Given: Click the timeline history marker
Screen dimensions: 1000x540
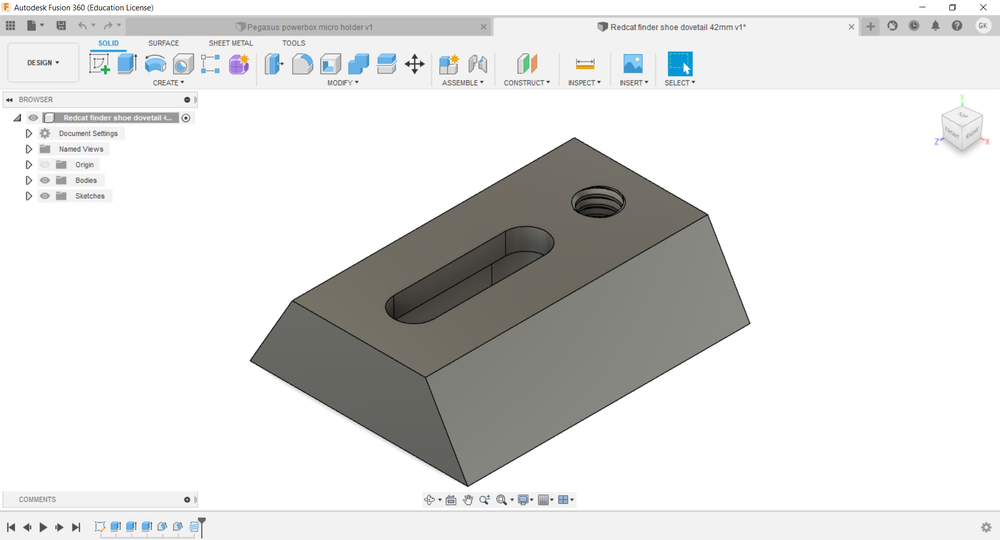Looking at the screenshot, I should (x=202, y=523).
